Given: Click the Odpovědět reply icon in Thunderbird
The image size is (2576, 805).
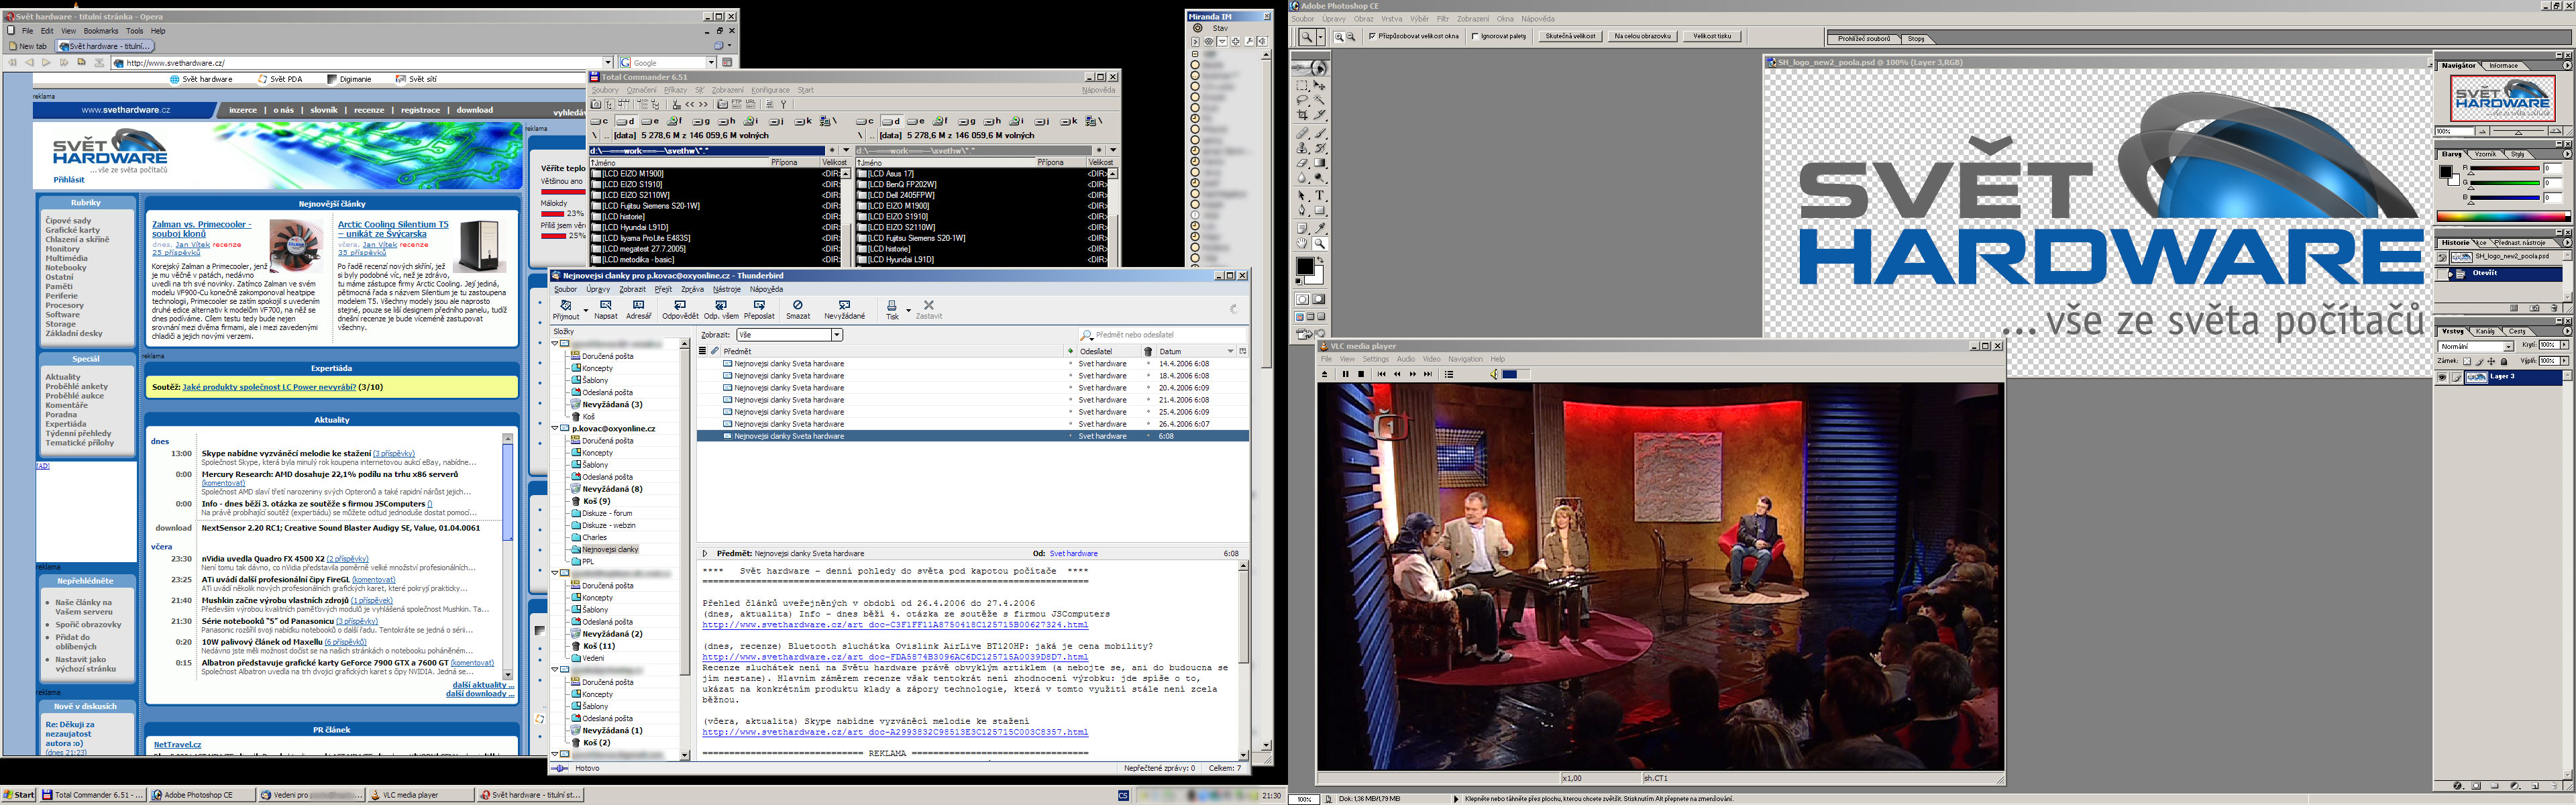Looking at the screenshot, I should coord(680,305).
